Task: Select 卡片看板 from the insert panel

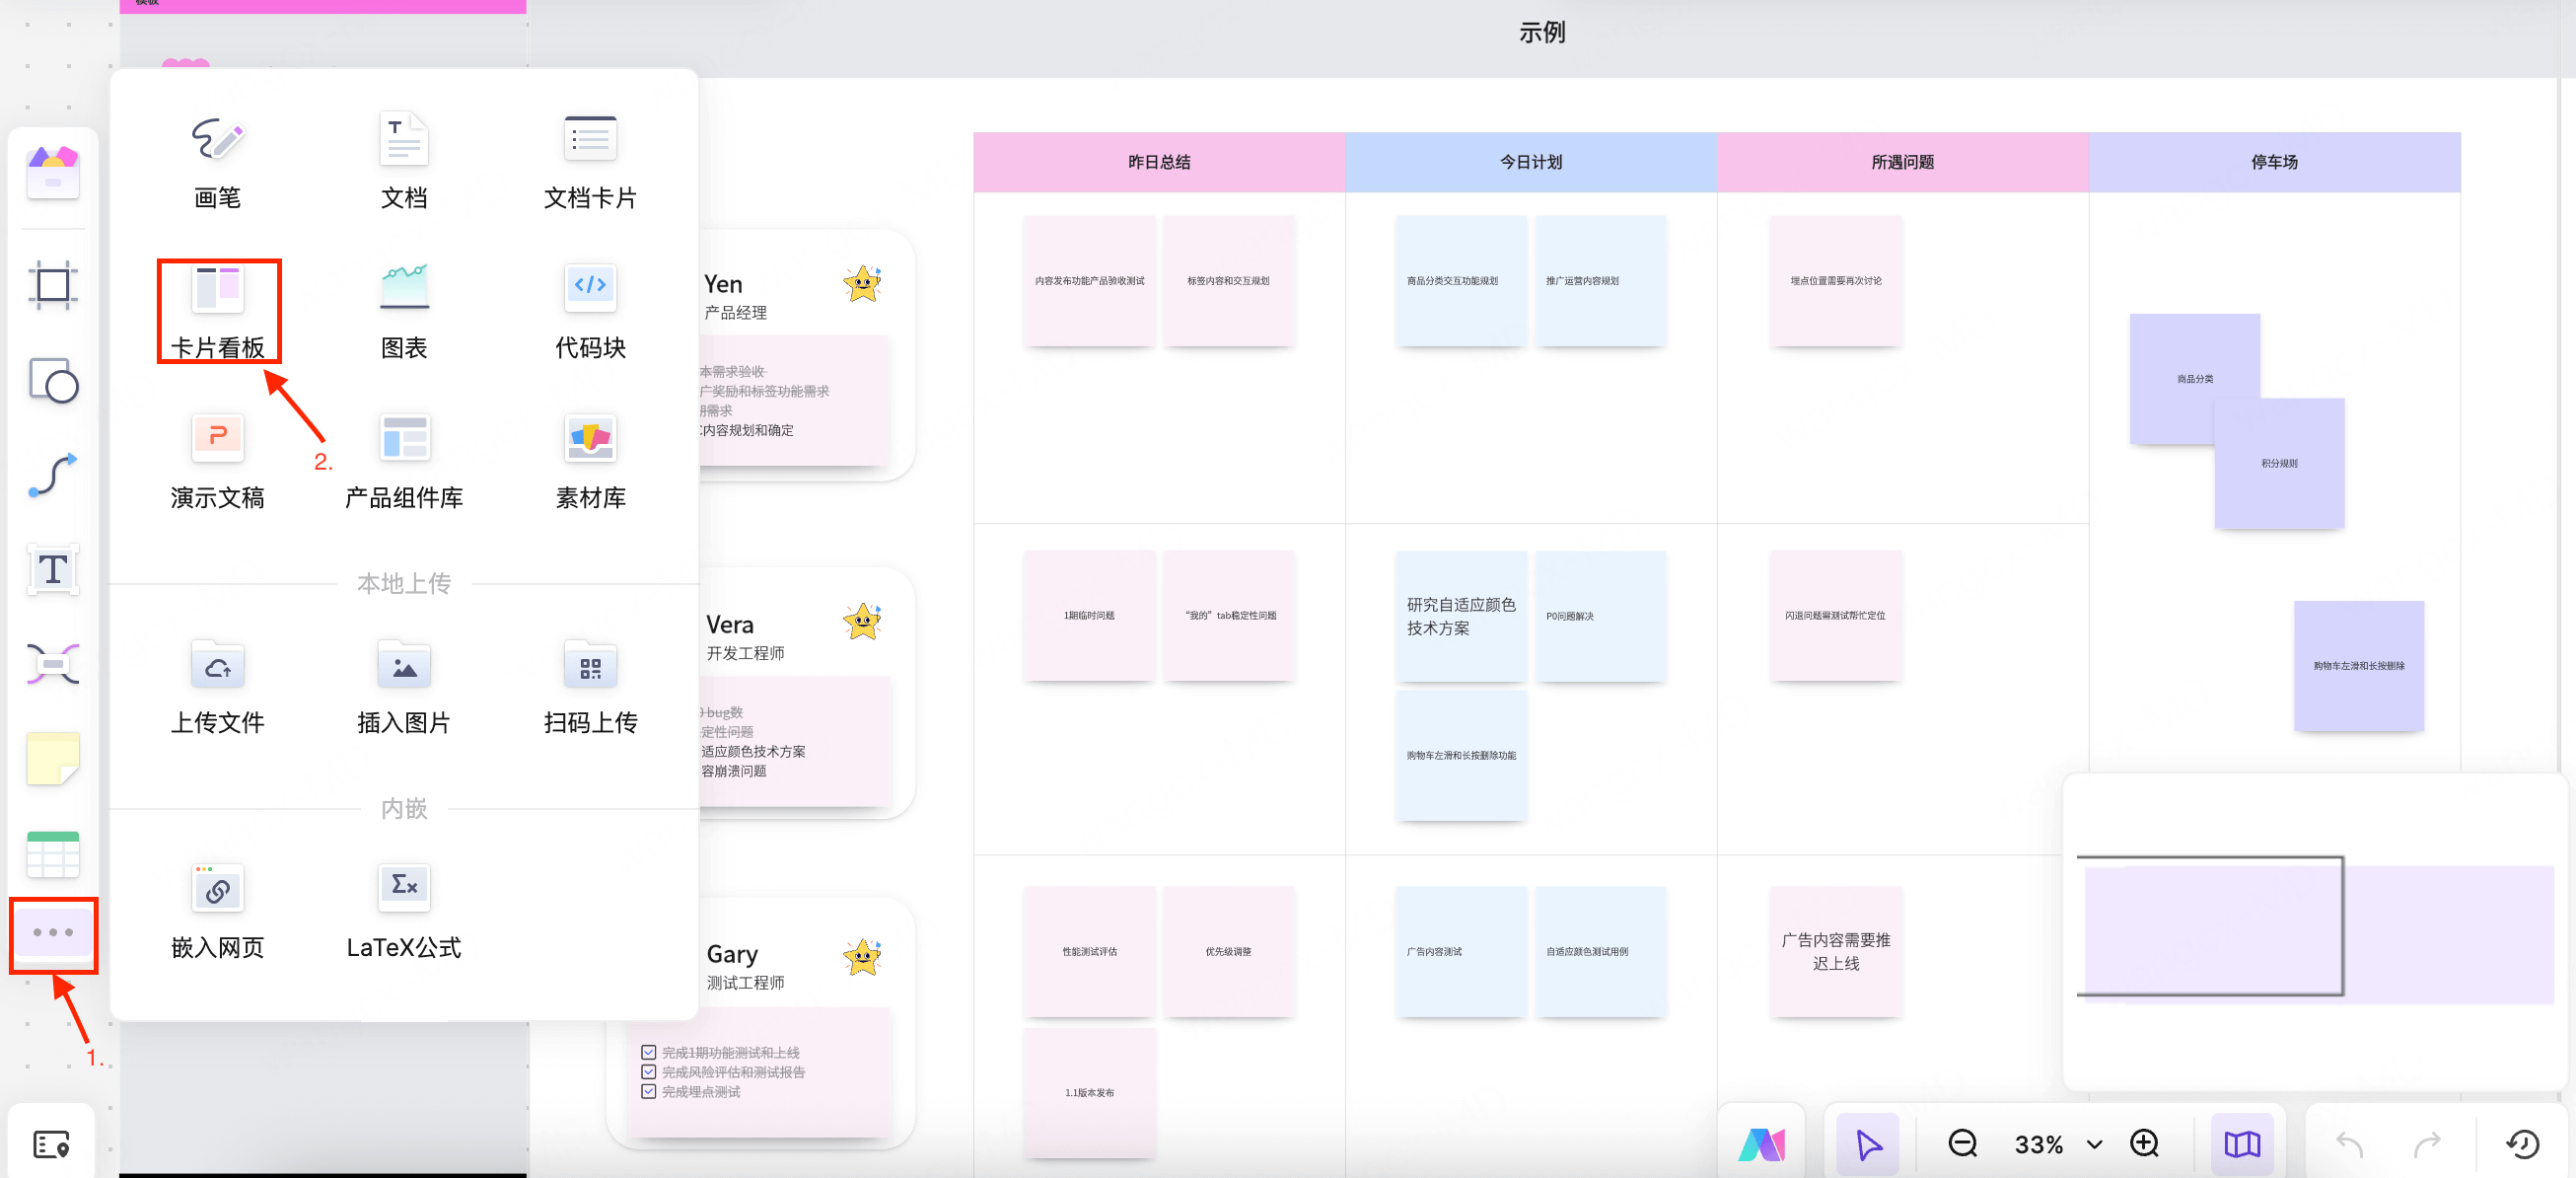Action: point(218,311)
